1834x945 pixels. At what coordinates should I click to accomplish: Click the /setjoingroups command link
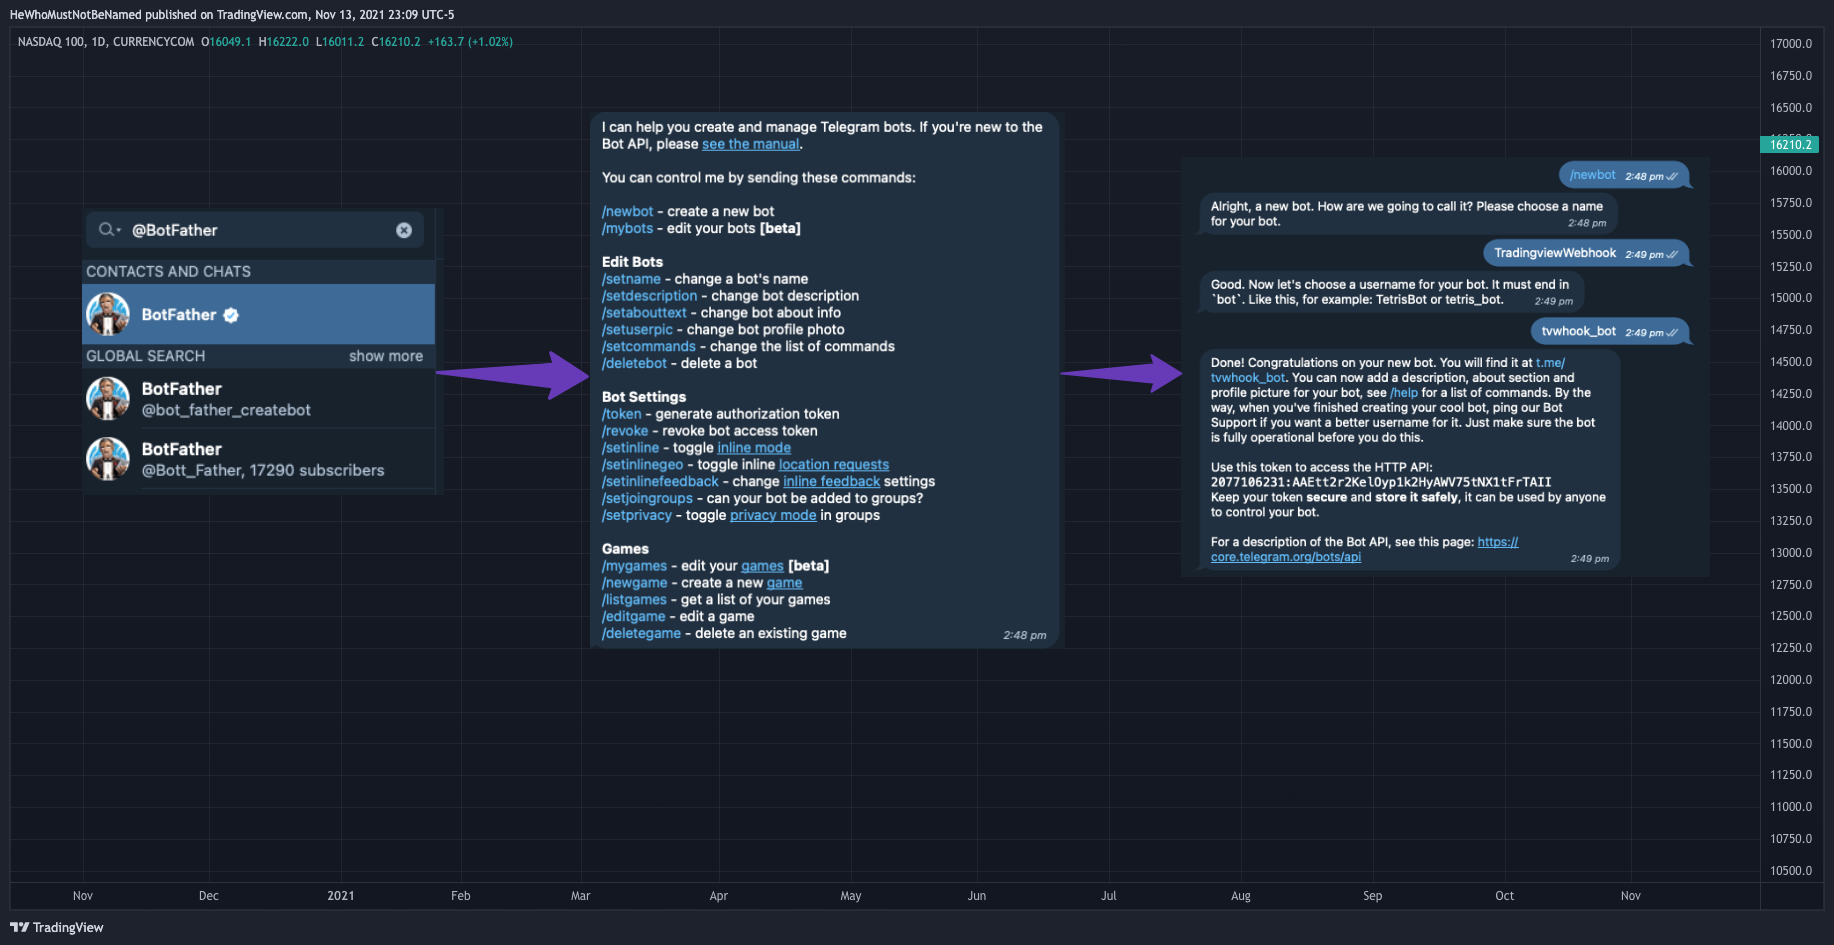647,499
